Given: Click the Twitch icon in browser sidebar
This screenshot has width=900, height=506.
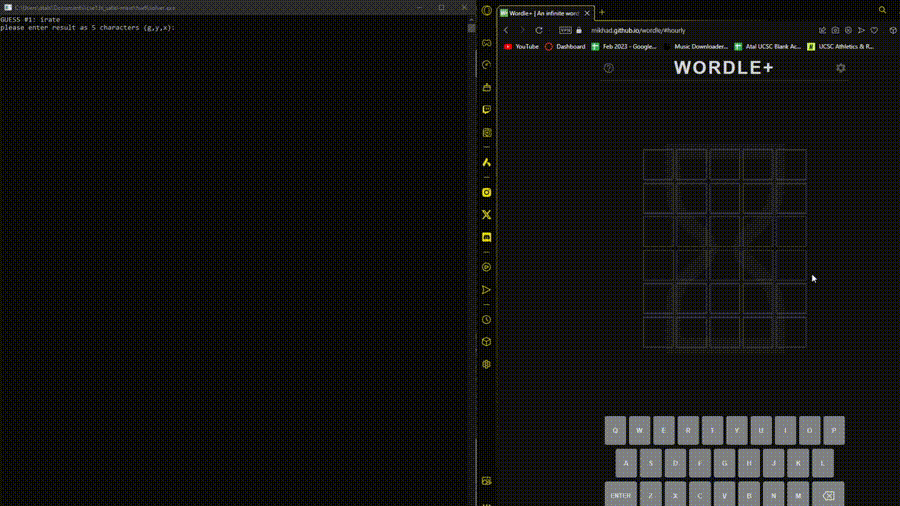Looking at the screenshot, I should point(487,109).
